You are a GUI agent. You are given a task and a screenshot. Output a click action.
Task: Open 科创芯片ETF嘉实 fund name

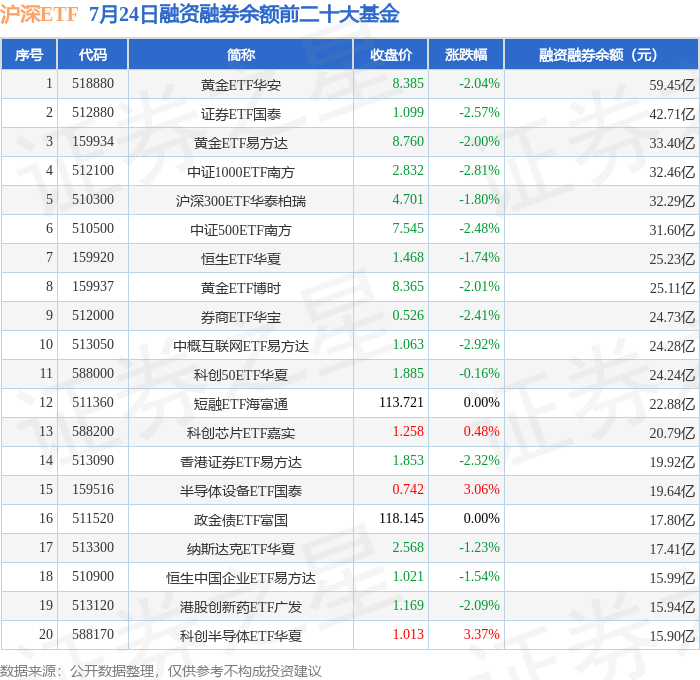pyautogui.click(x=241, y=433)
